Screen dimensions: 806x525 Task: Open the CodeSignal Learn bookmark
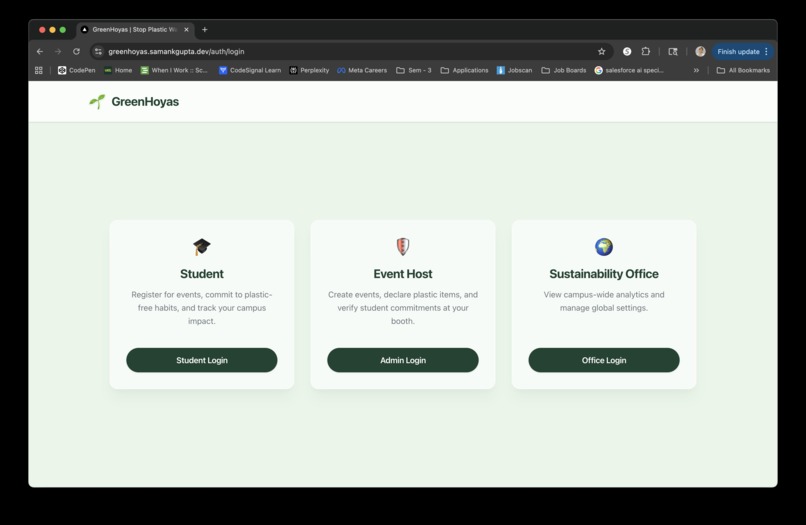point(250,70)
